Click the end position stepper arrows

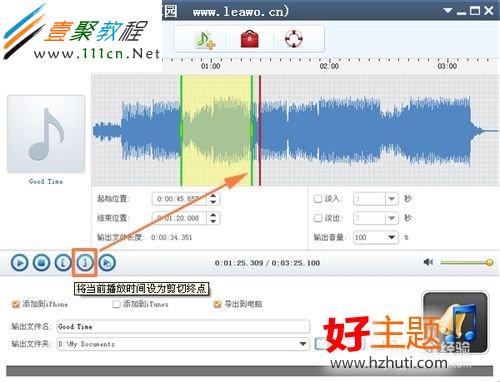click(213, 218)
